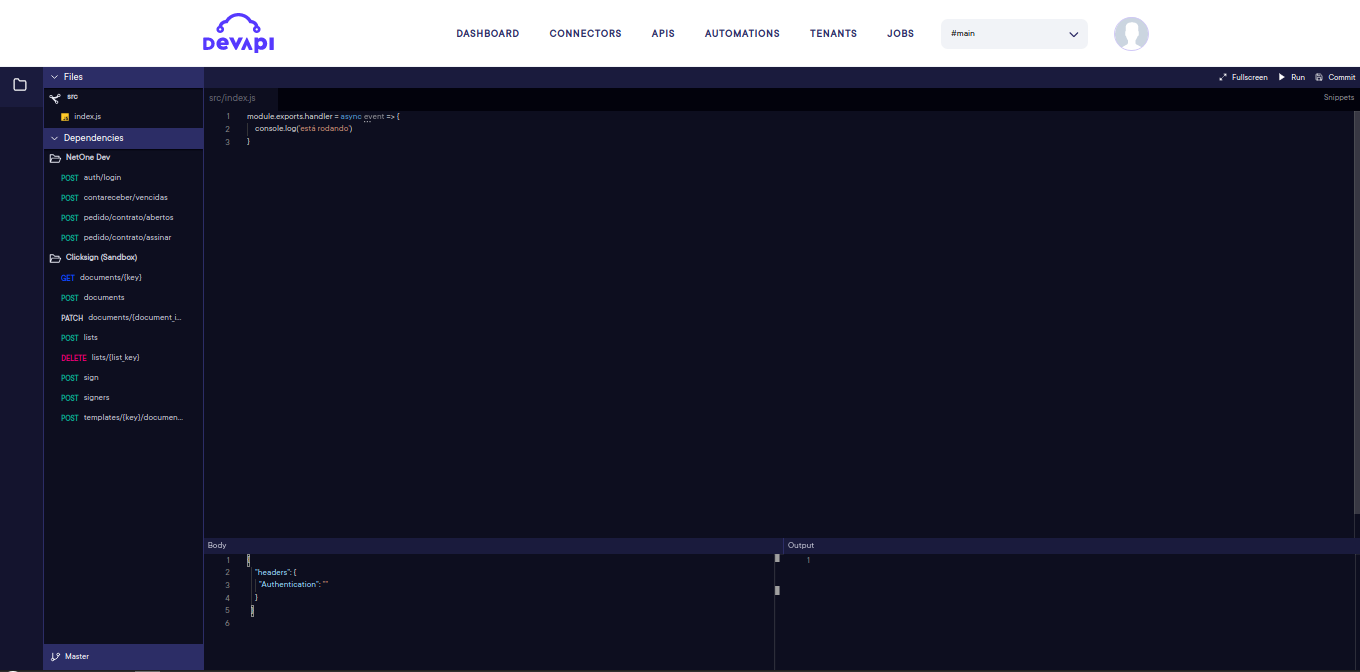1360x672 pixels.
Task: Click the folder explorer icon in left sidebar
Action: [20, 85]
